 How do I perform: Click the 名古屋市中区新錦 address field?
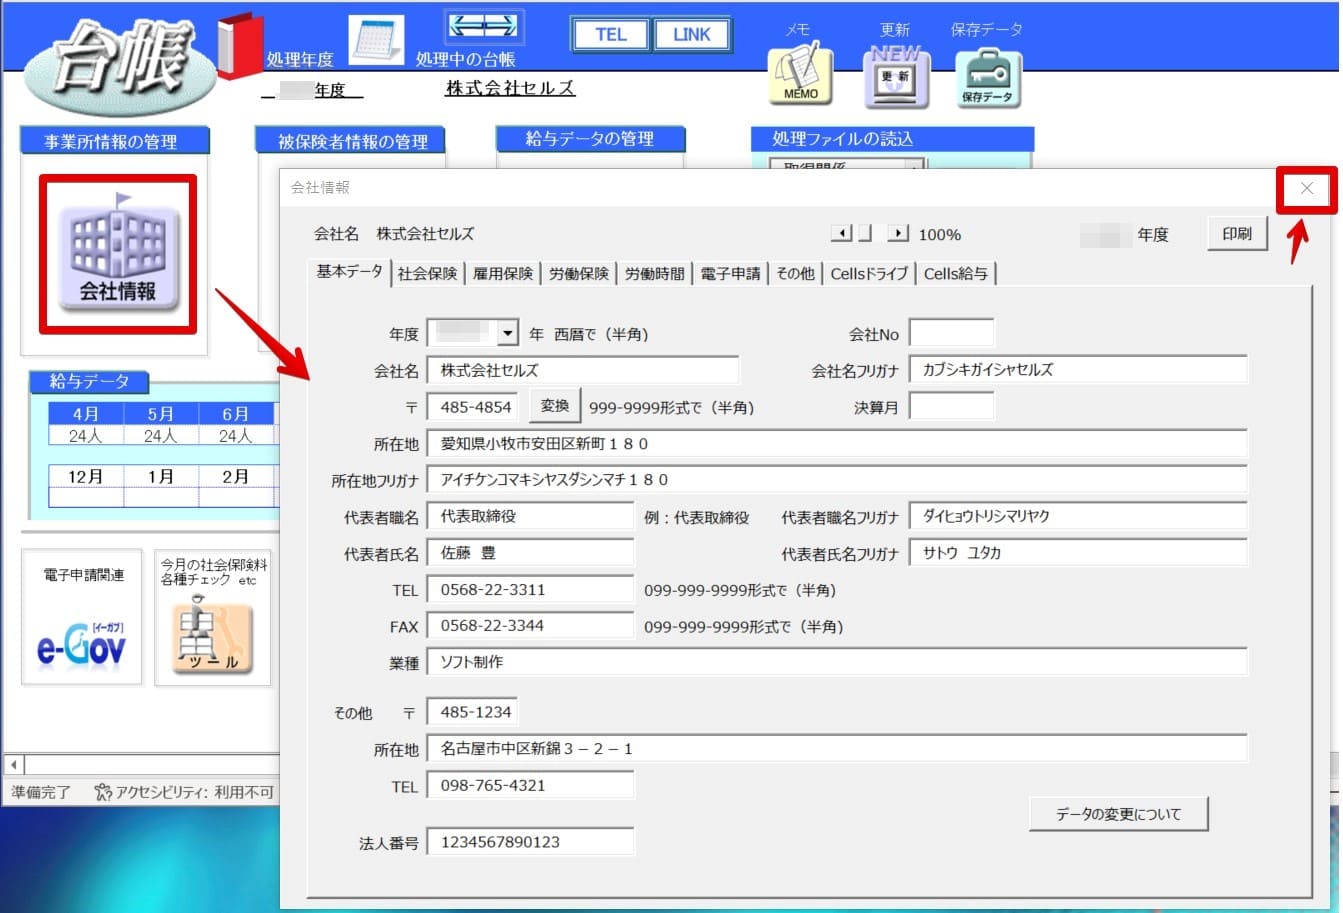pyautogui.click(x=837, y=748)
